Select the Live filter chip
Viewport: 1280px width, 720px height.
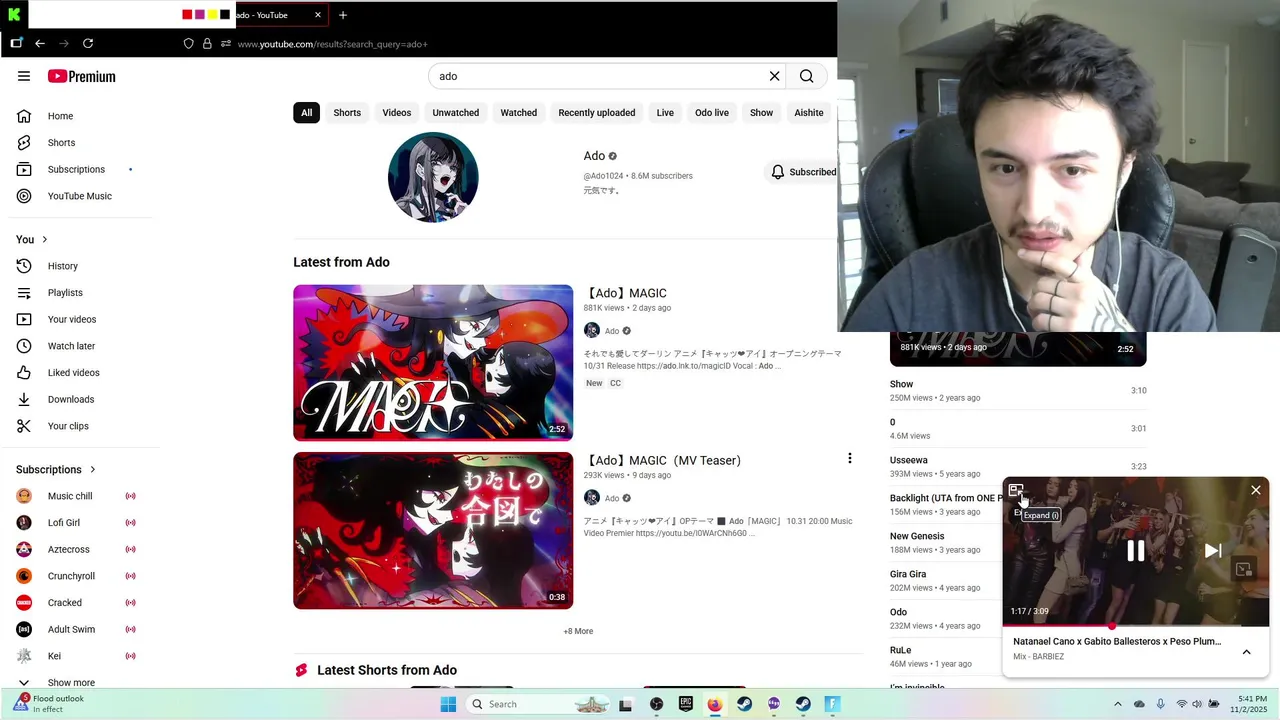point(665,113)
